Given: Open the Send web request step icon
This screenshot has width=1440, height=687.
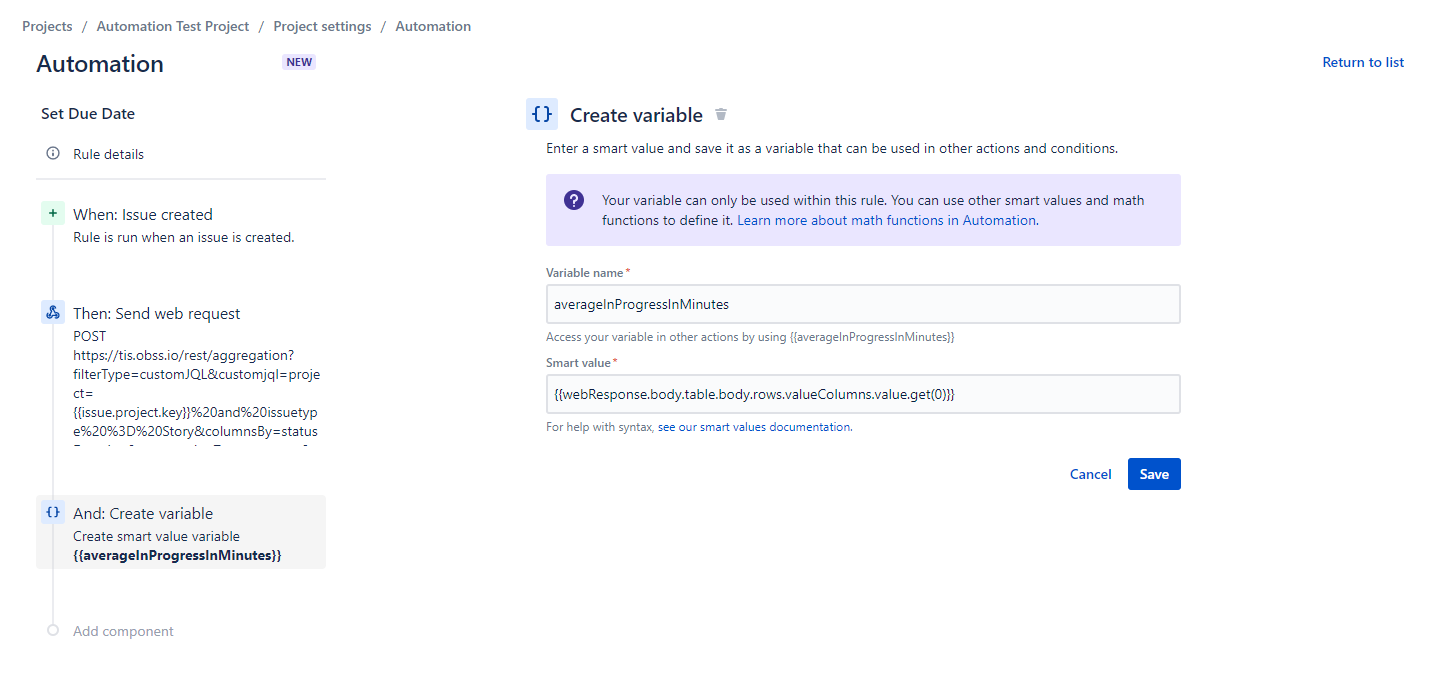Looking at the screenshot, I should (x=53, y=312).
